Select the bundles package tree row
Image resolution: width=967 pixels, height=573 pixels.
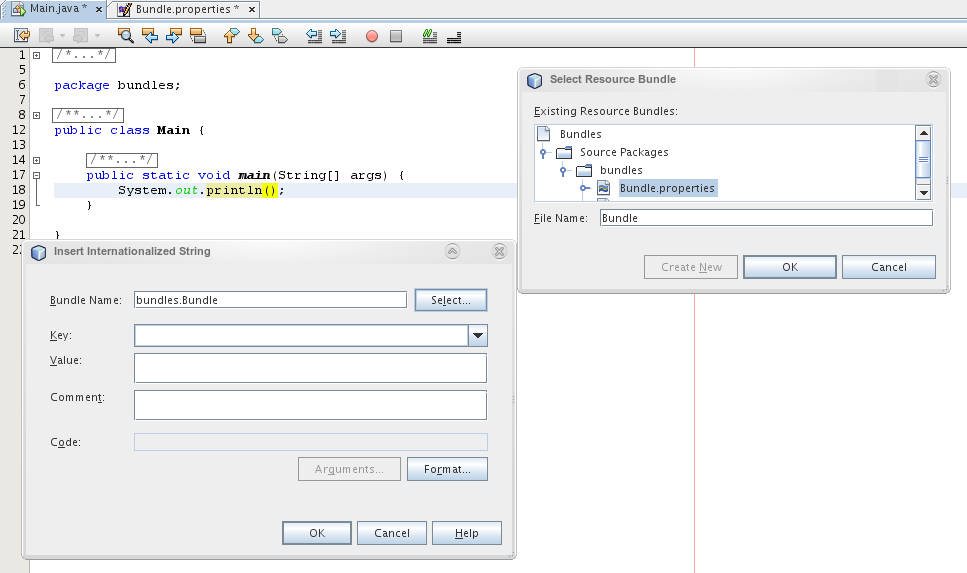[x=621, y=170]
